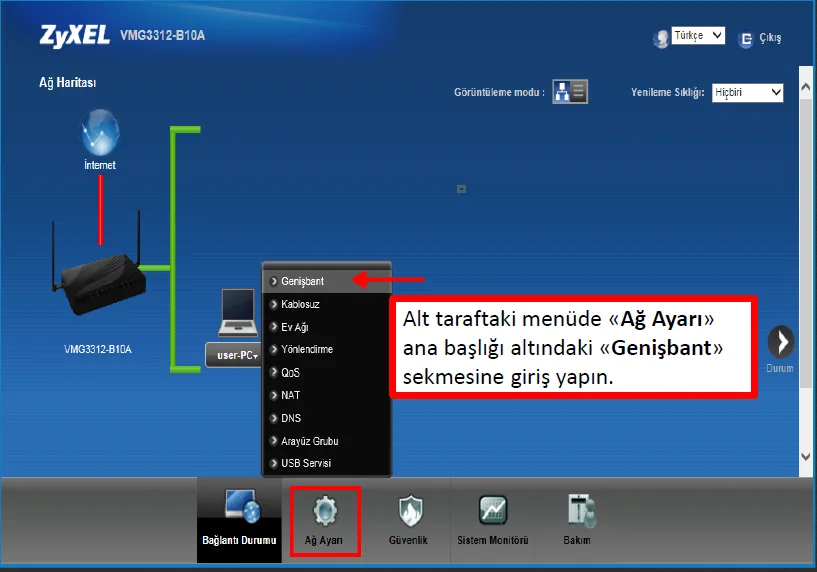Click the language user avatar icon
Viewport: 817px width, 572px height.
[x=661, y=39]
